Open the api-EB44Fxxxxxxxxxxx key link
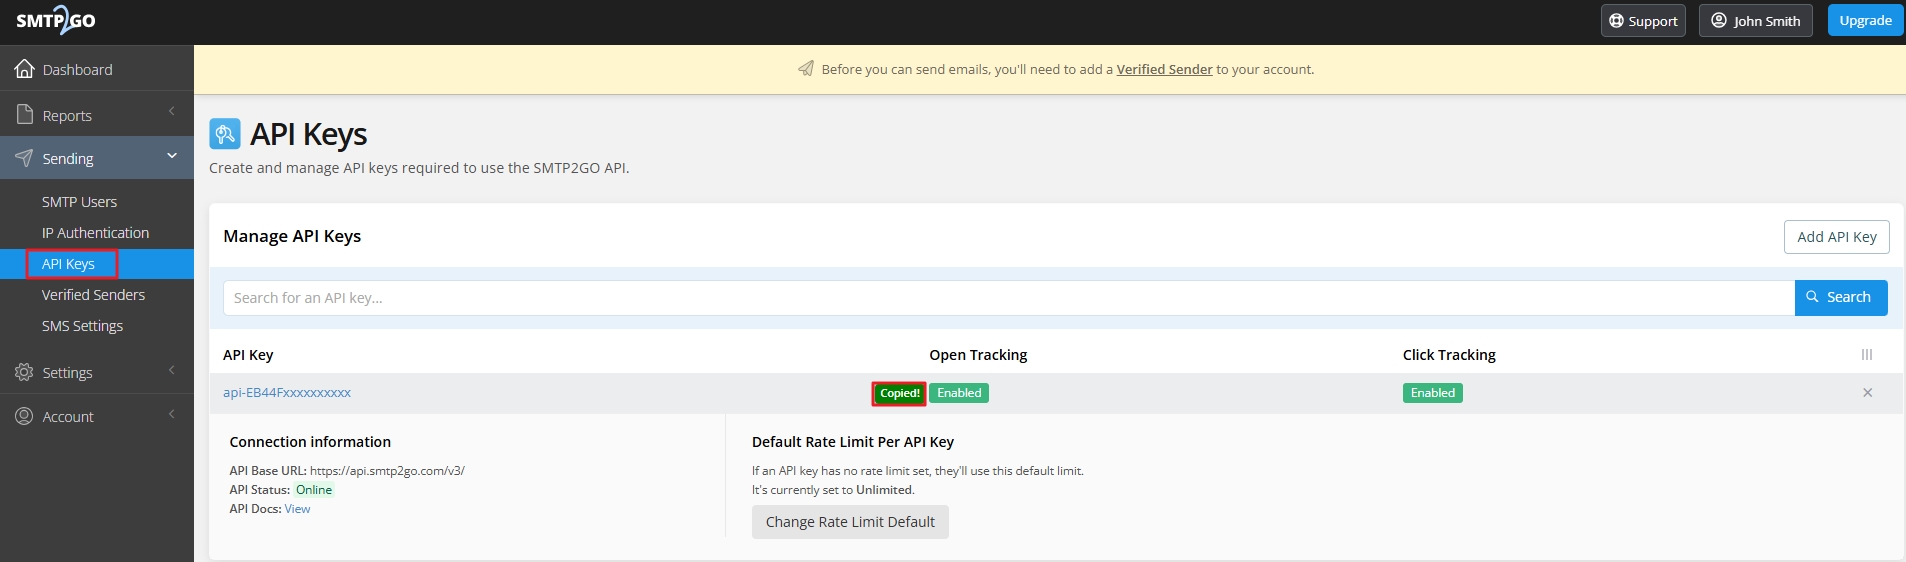 point(287,393)
